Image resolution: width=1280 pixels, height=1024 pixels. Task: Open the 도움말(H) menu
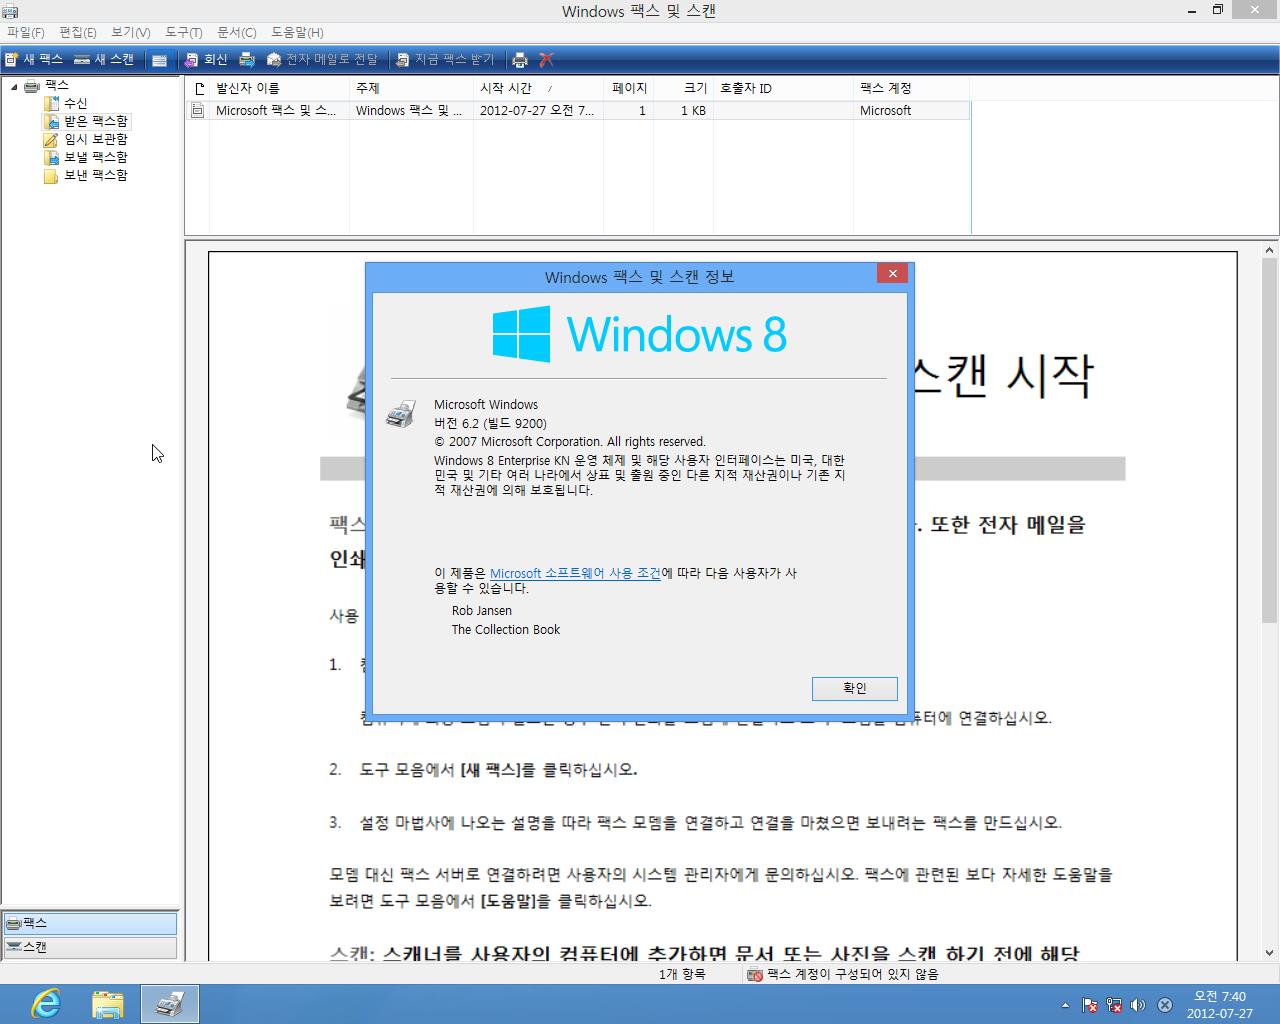point(297,33)
